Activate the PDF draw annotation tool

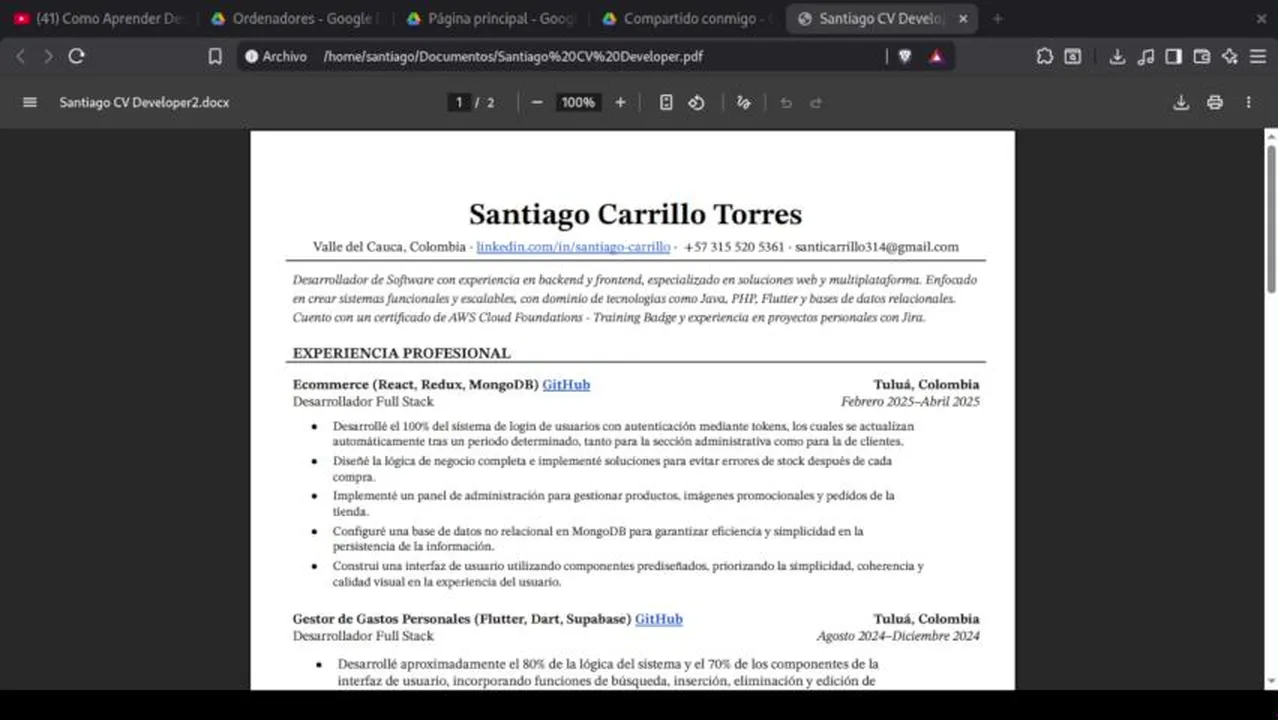pos(743,102)
